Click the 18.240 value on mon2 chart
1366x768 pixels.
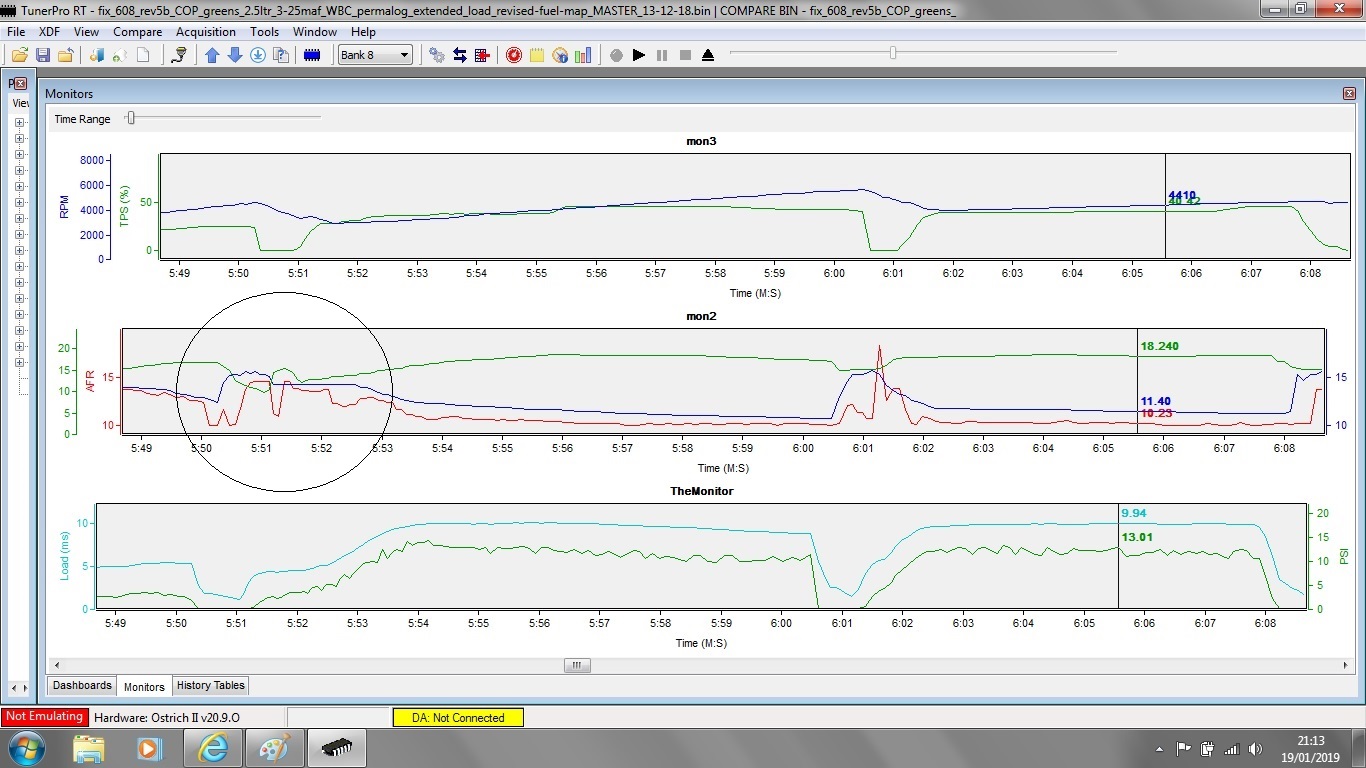[1159, 346]
